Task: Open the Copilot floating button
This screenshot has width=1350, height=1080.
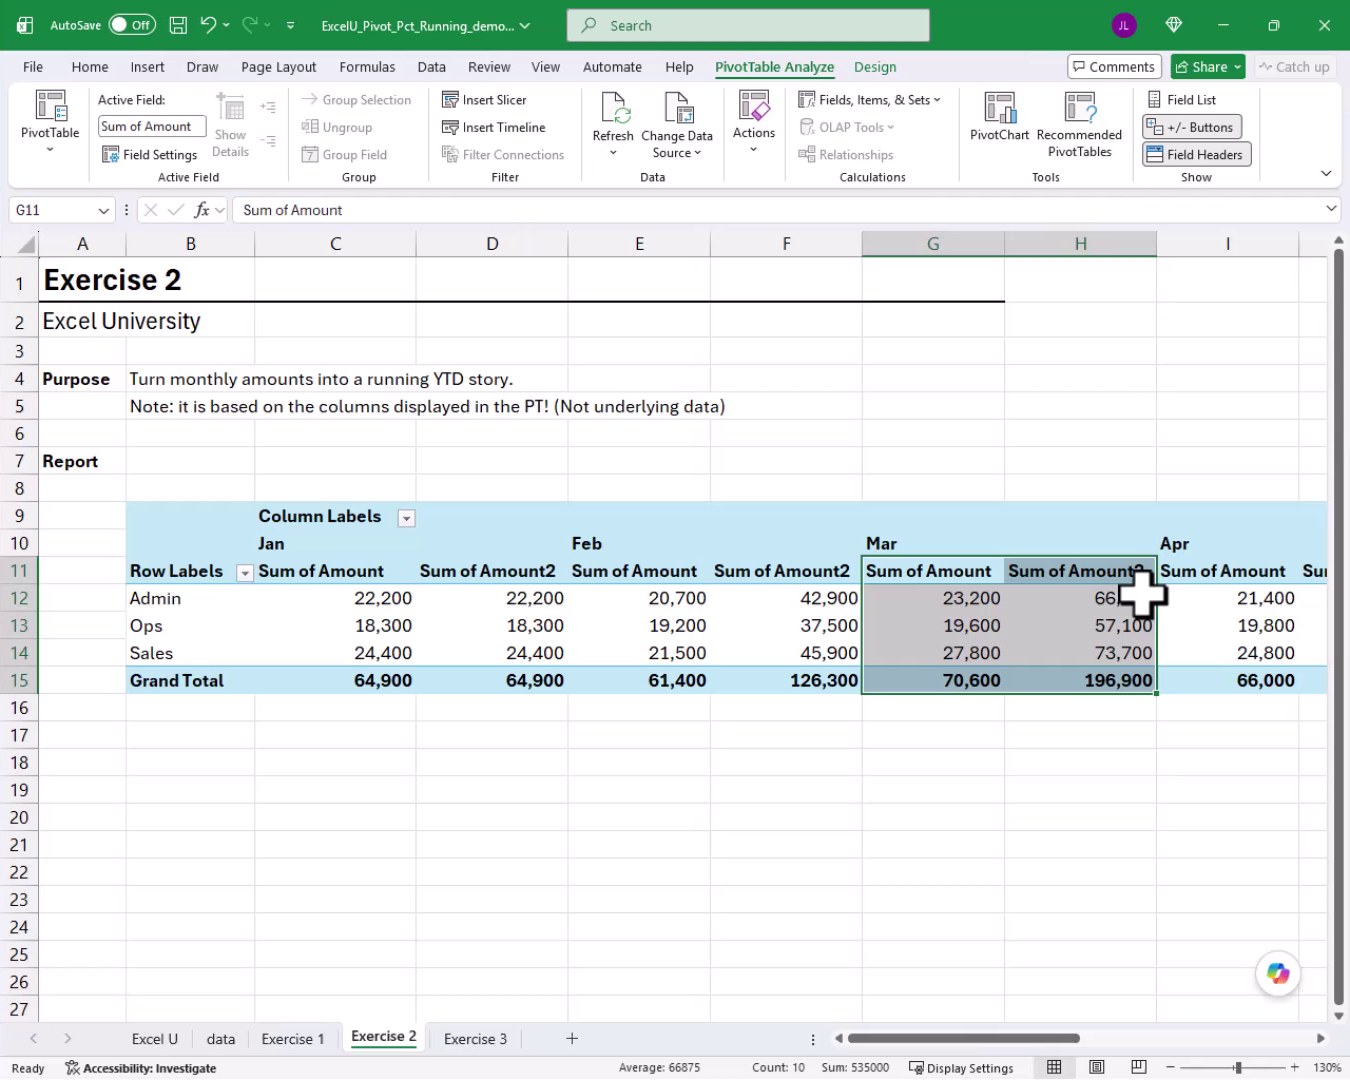Action: 1278,973
